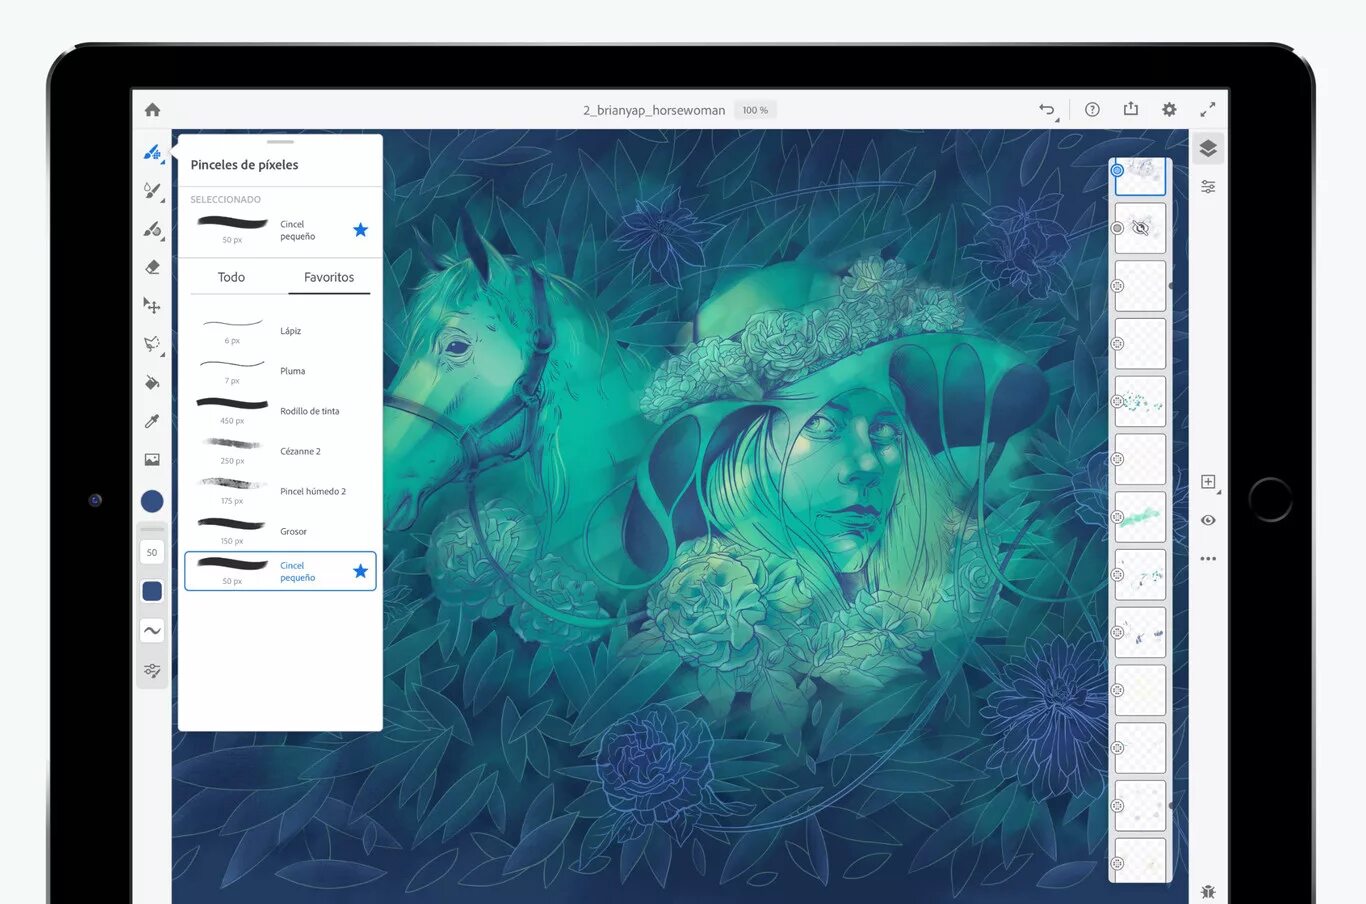Switch to the Favoritos tab
The width and height of the screenshot is (1366, 904).
point(329,277)
